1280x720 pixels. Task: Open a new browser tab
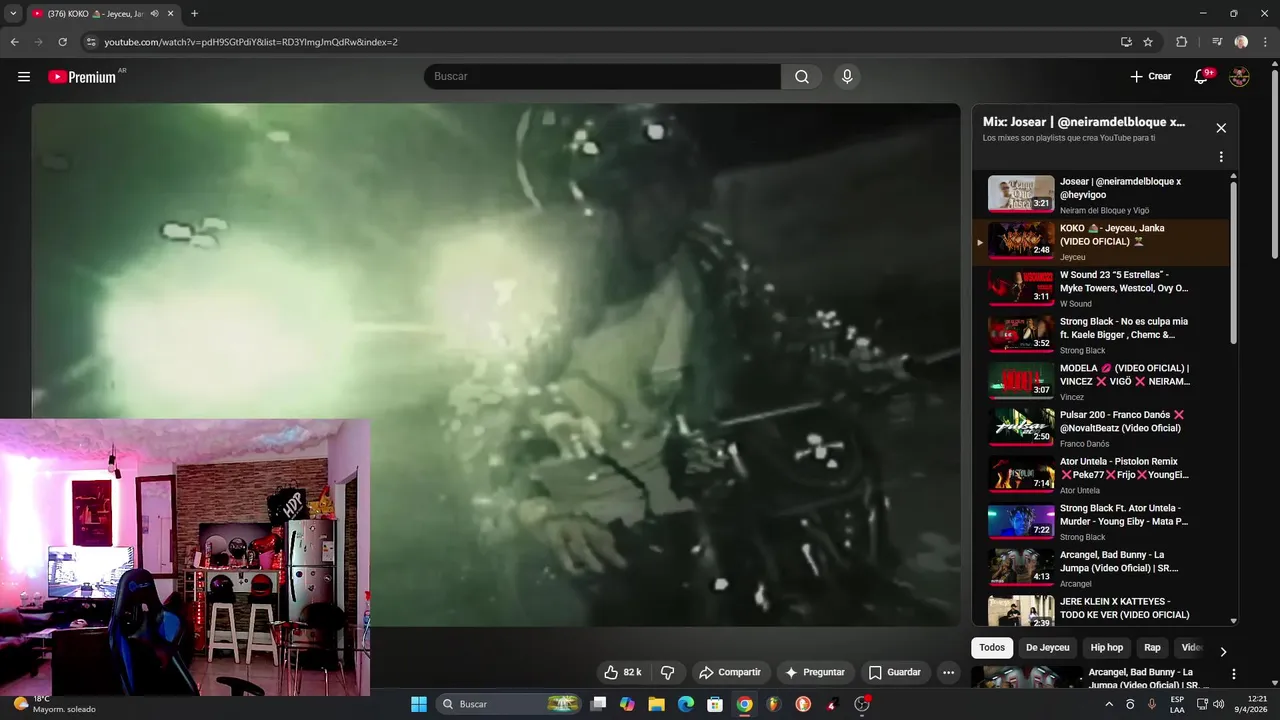point(194,14)
